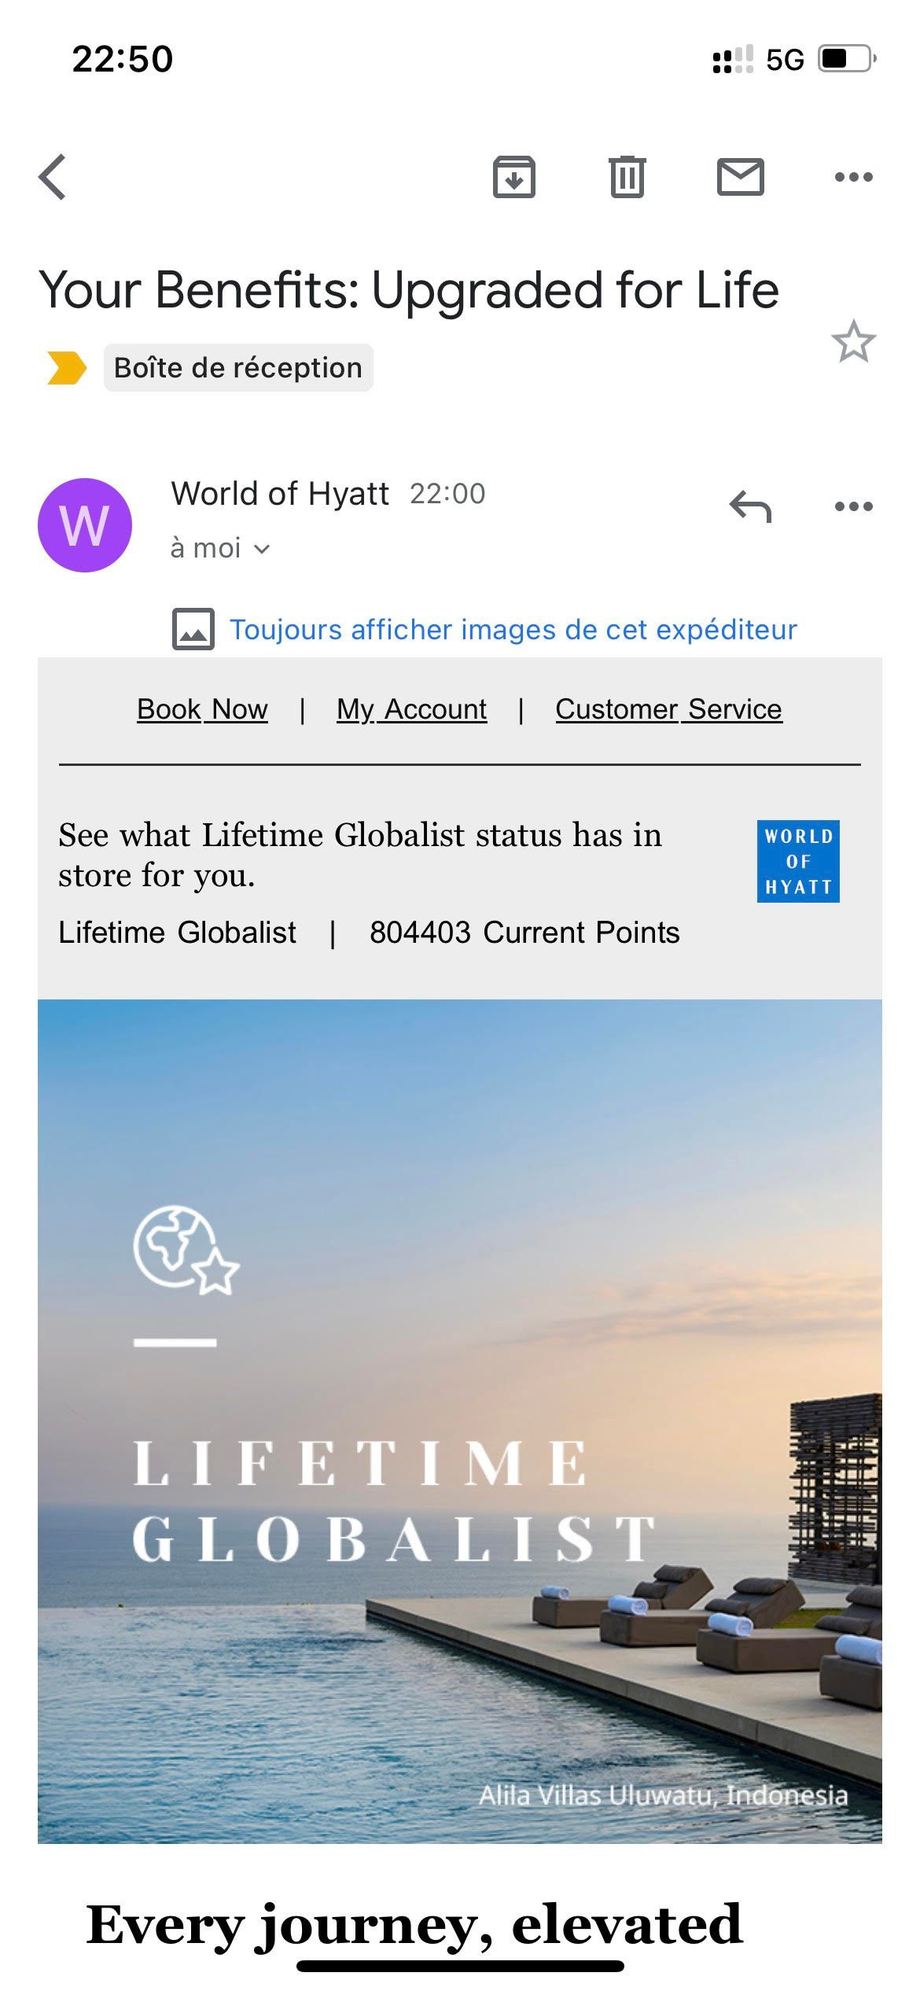Tap the World of Hyatt sender name
920x1991 pixels.
[x=280, y=494]
